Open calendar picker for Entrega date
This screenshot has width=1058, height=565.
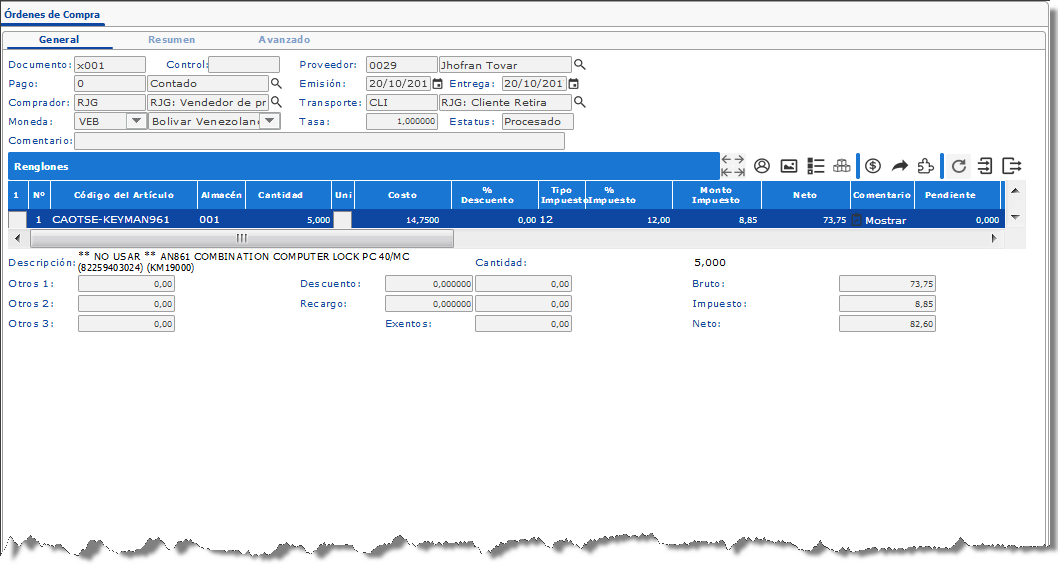(x=573, y=84)
